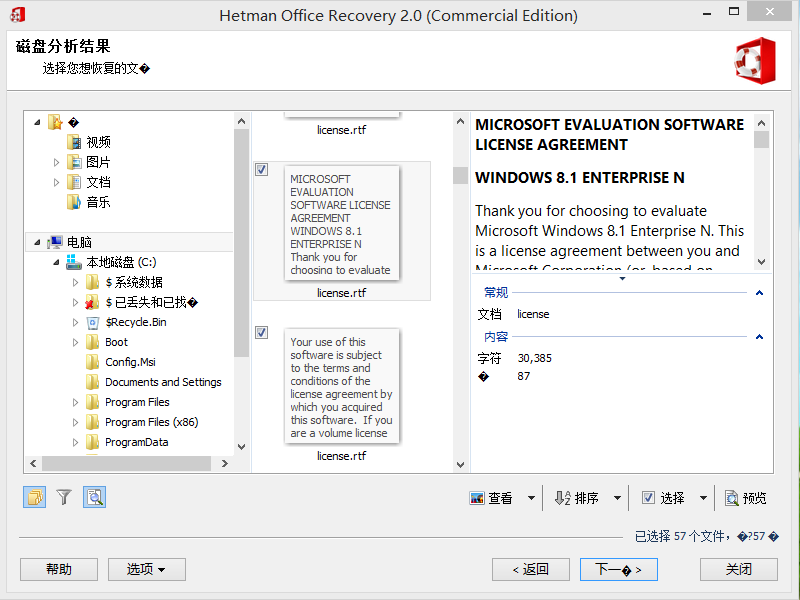Expand the Program Files node
Screen dimensions: 800x600
point(76,402)
